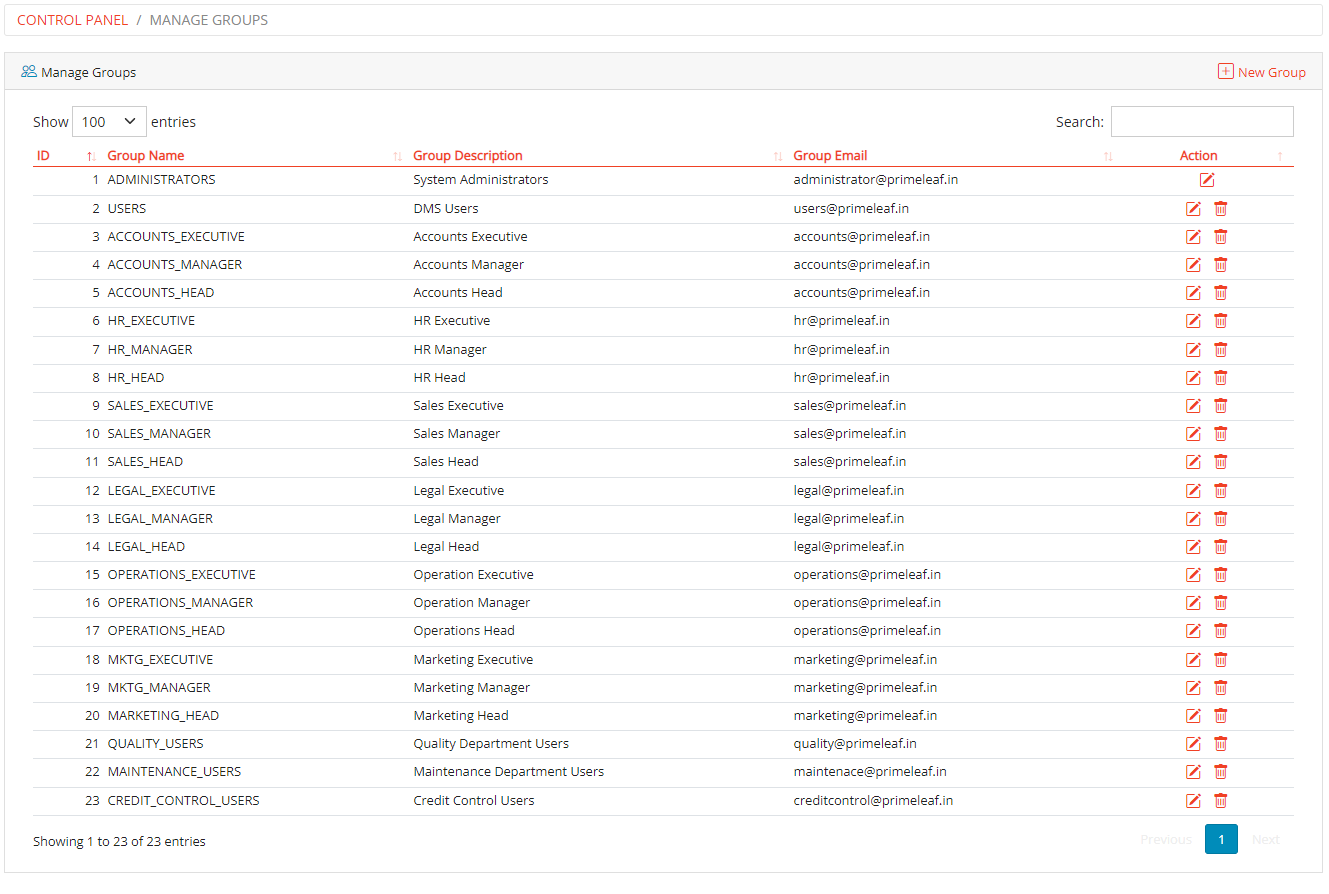Viewport: 1329px width, 894px height.
Task: Navigate to CONTROL PANEL breadcrumb
Action: tap(72, 19)
